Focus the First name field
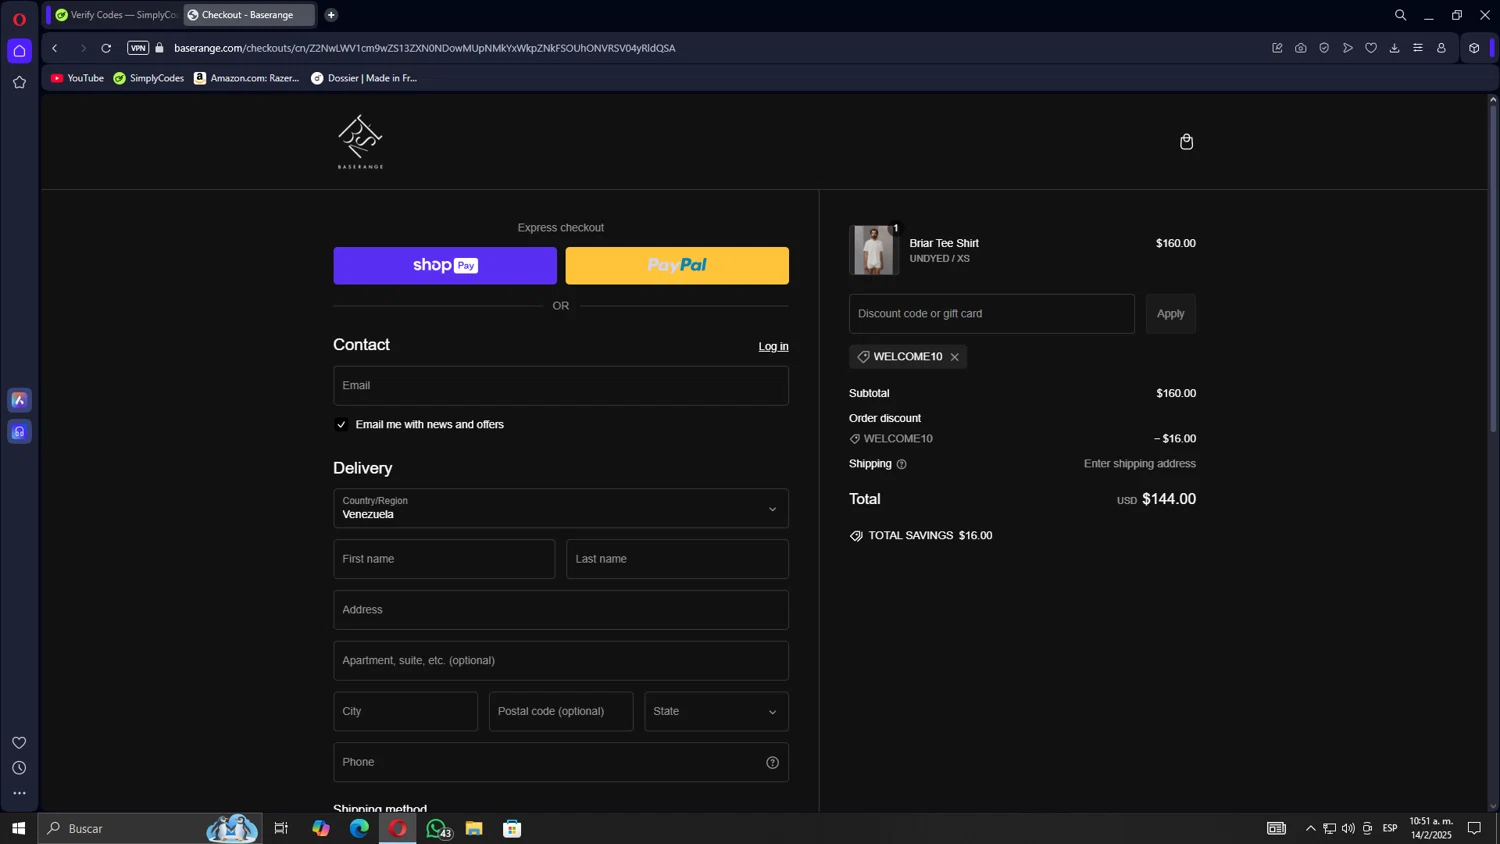 pos(444,559)
